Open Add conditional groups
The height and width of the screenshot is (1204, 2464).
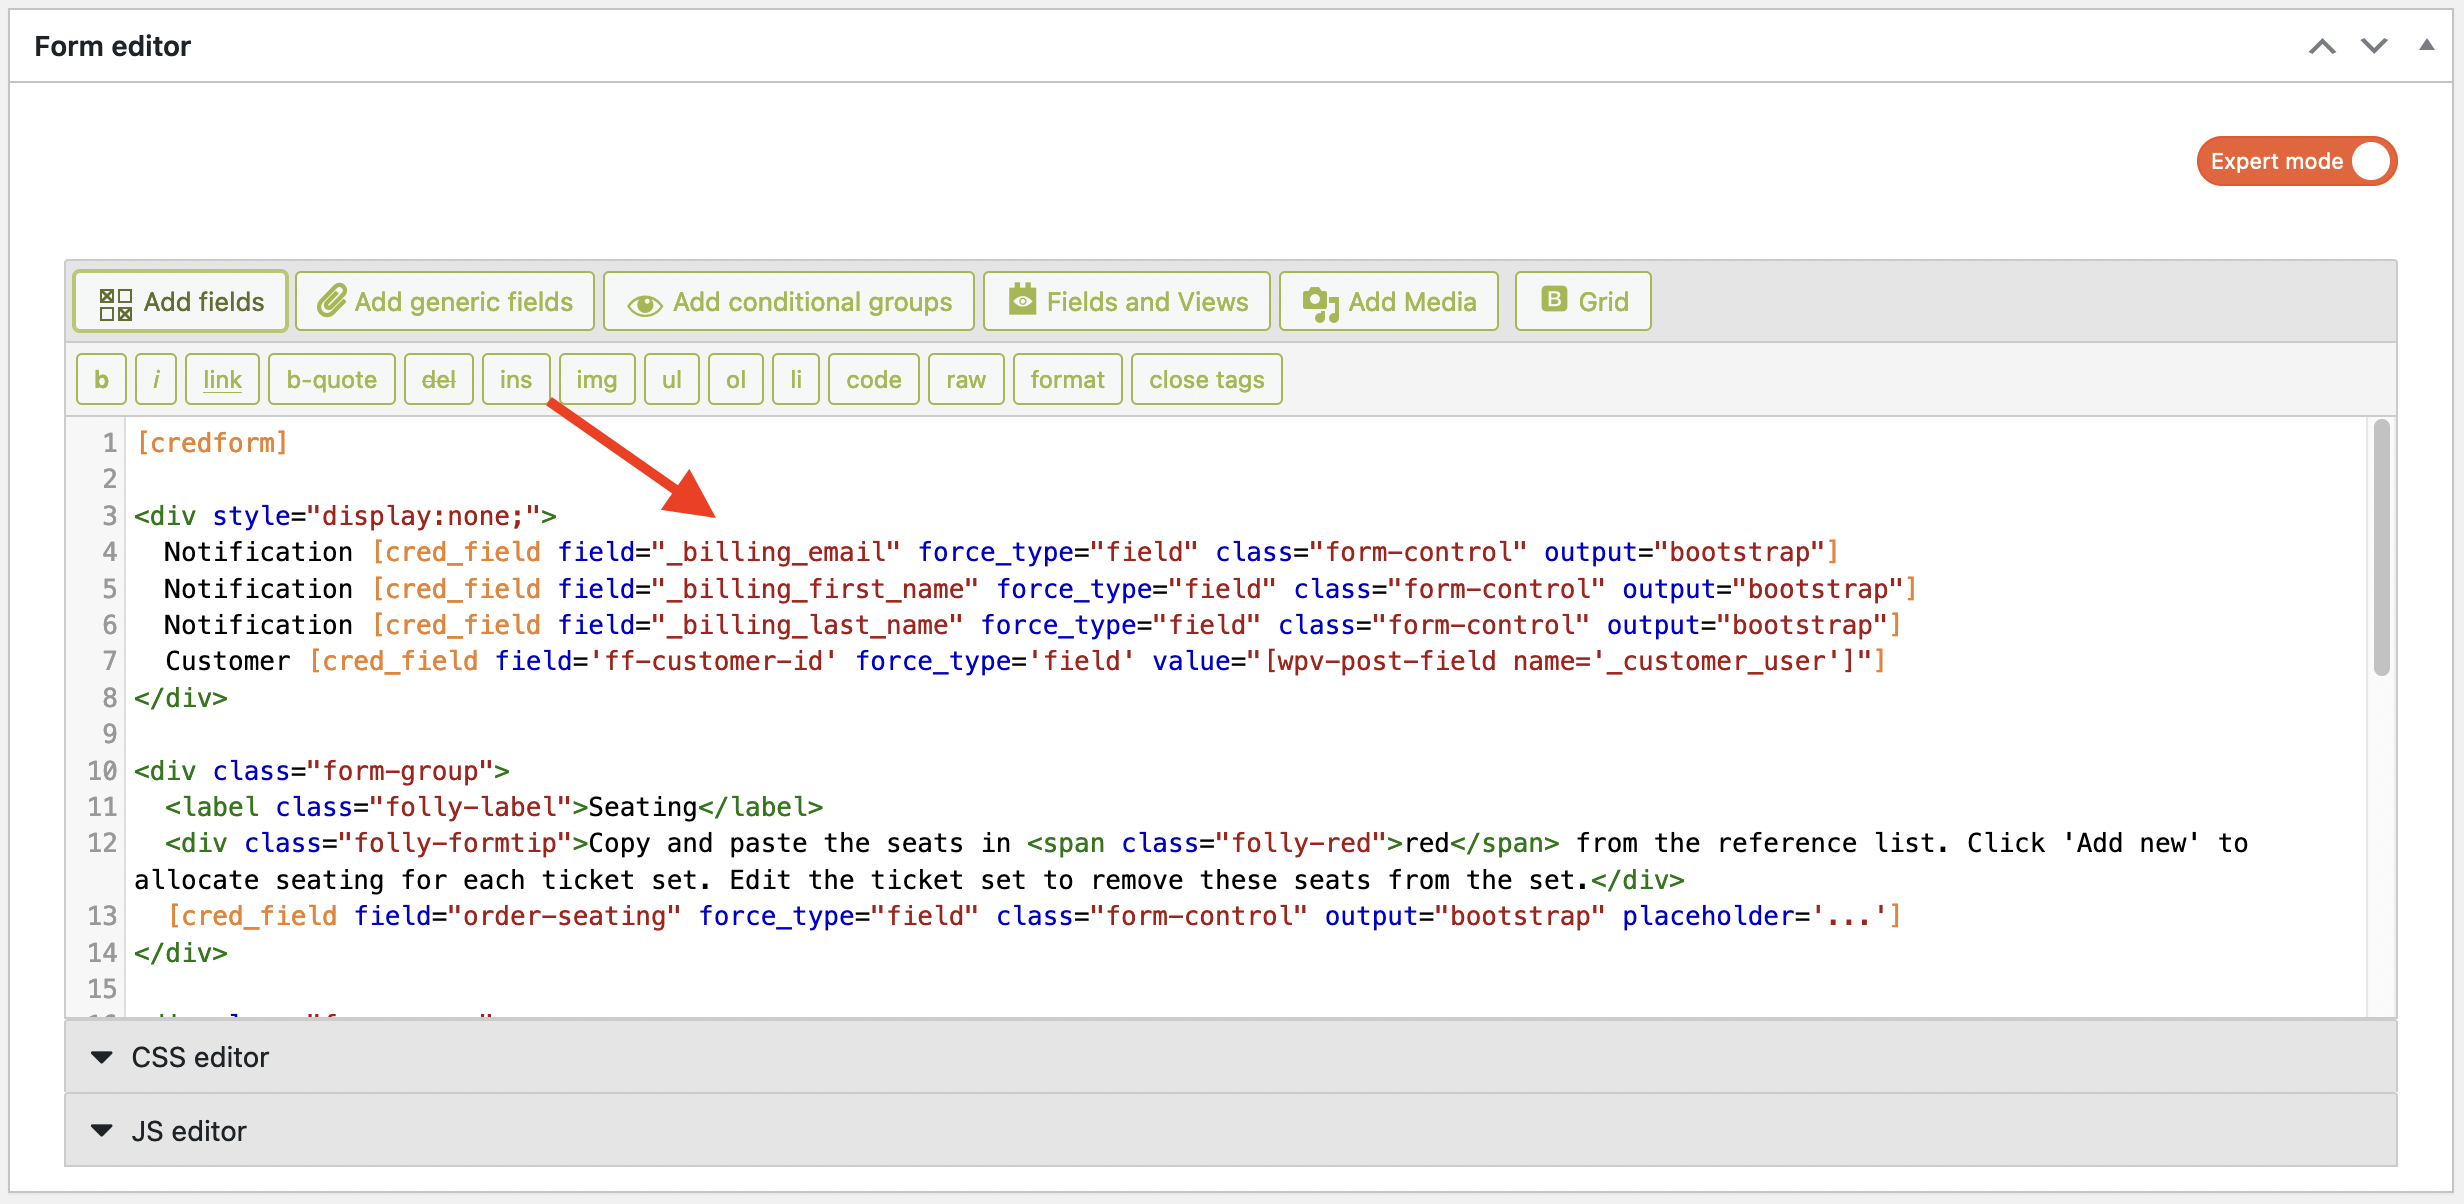click(x=789, y=301)
